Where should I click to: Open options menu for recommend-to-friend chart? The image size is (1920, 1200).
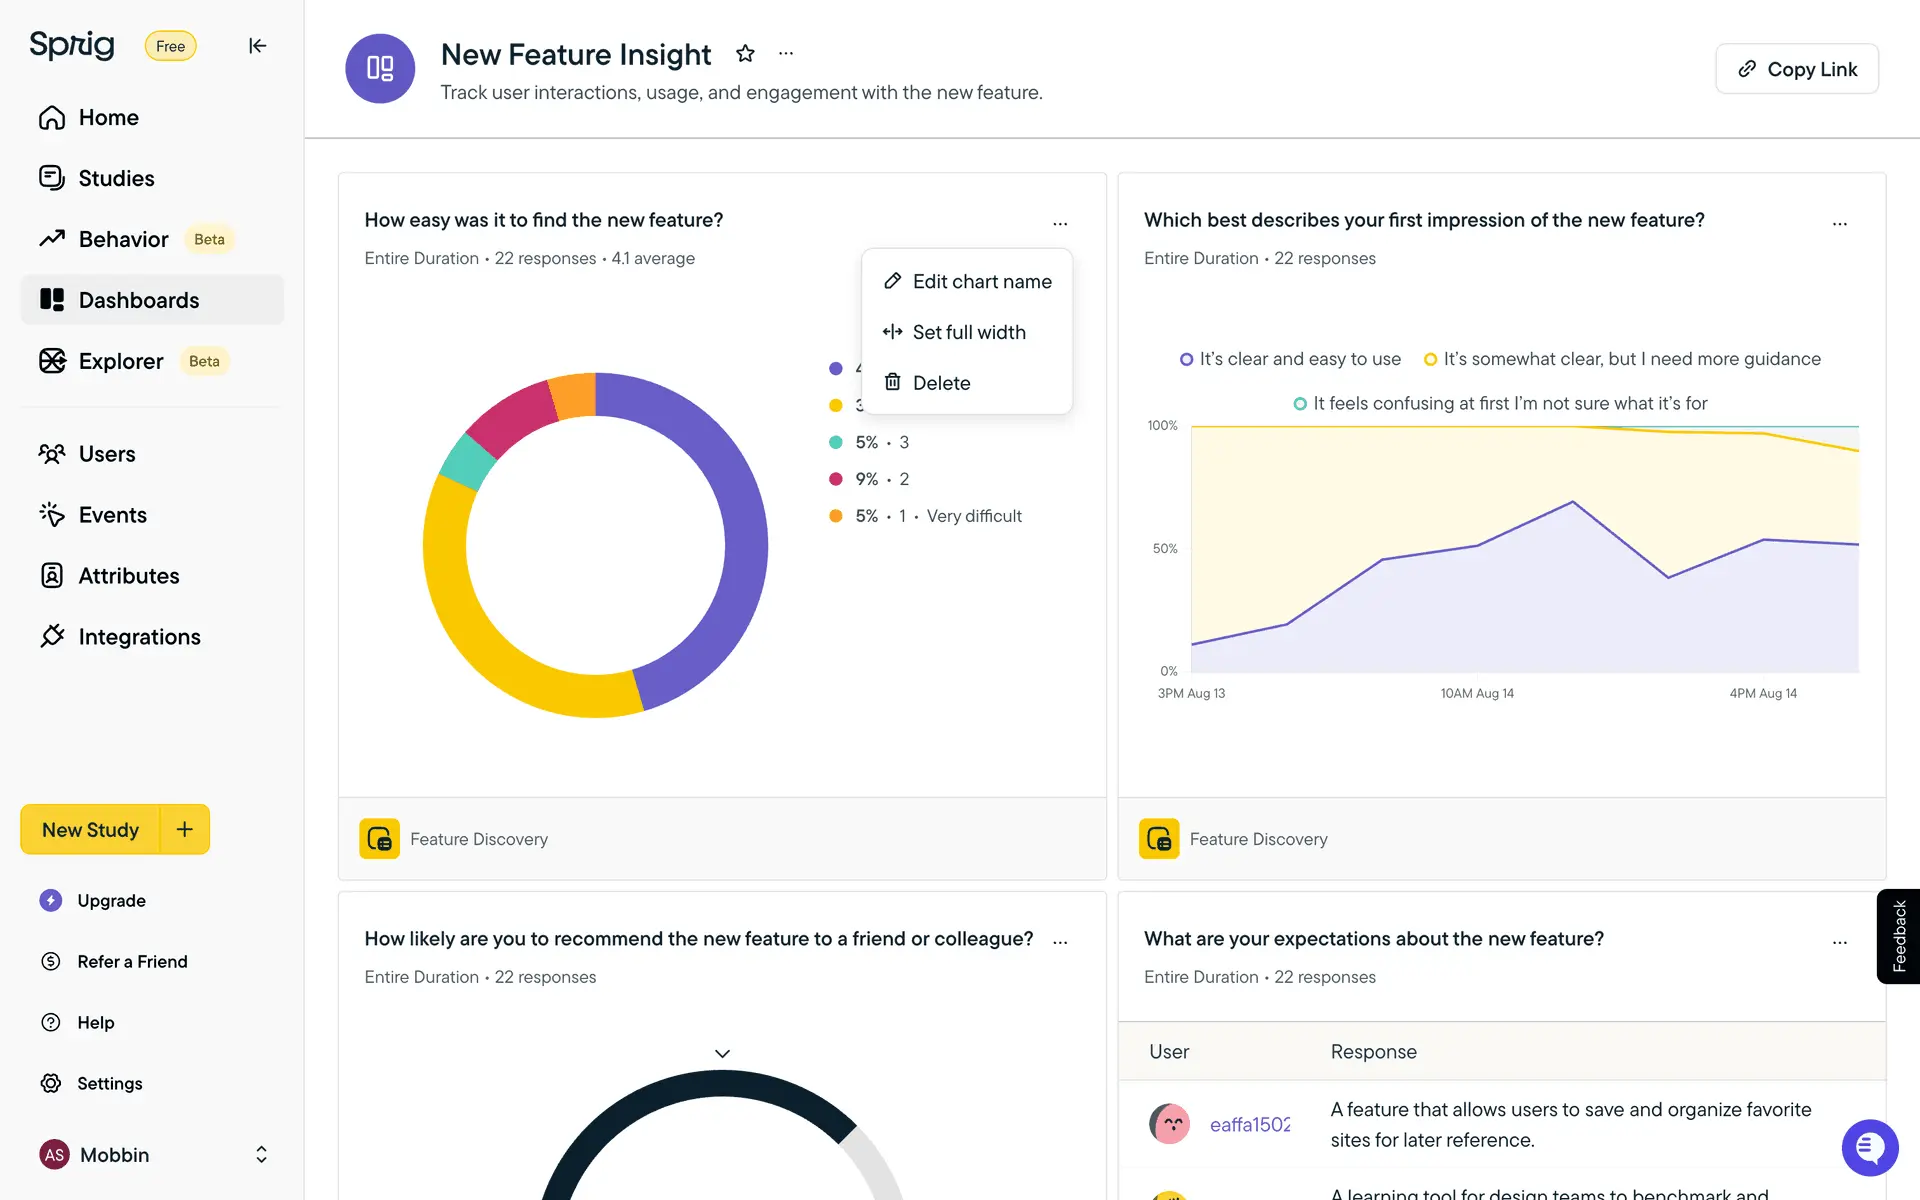coord(1060,942)
